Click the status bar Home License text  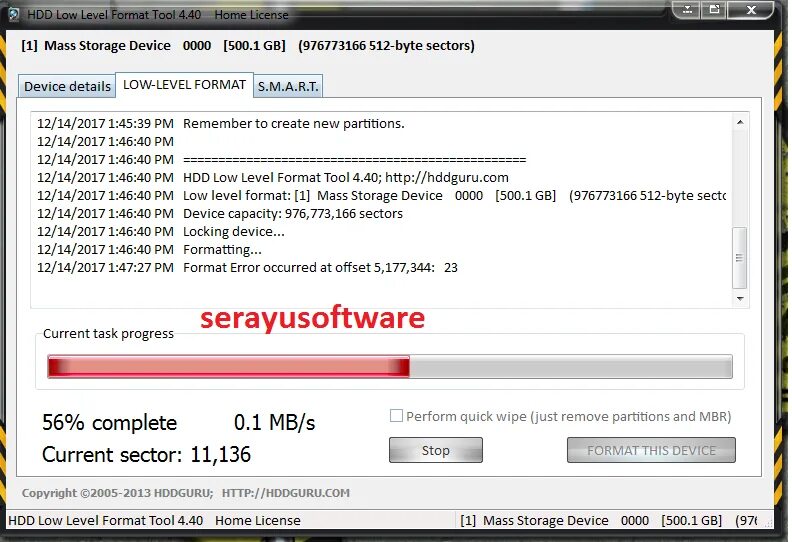(x=258, y=521)
